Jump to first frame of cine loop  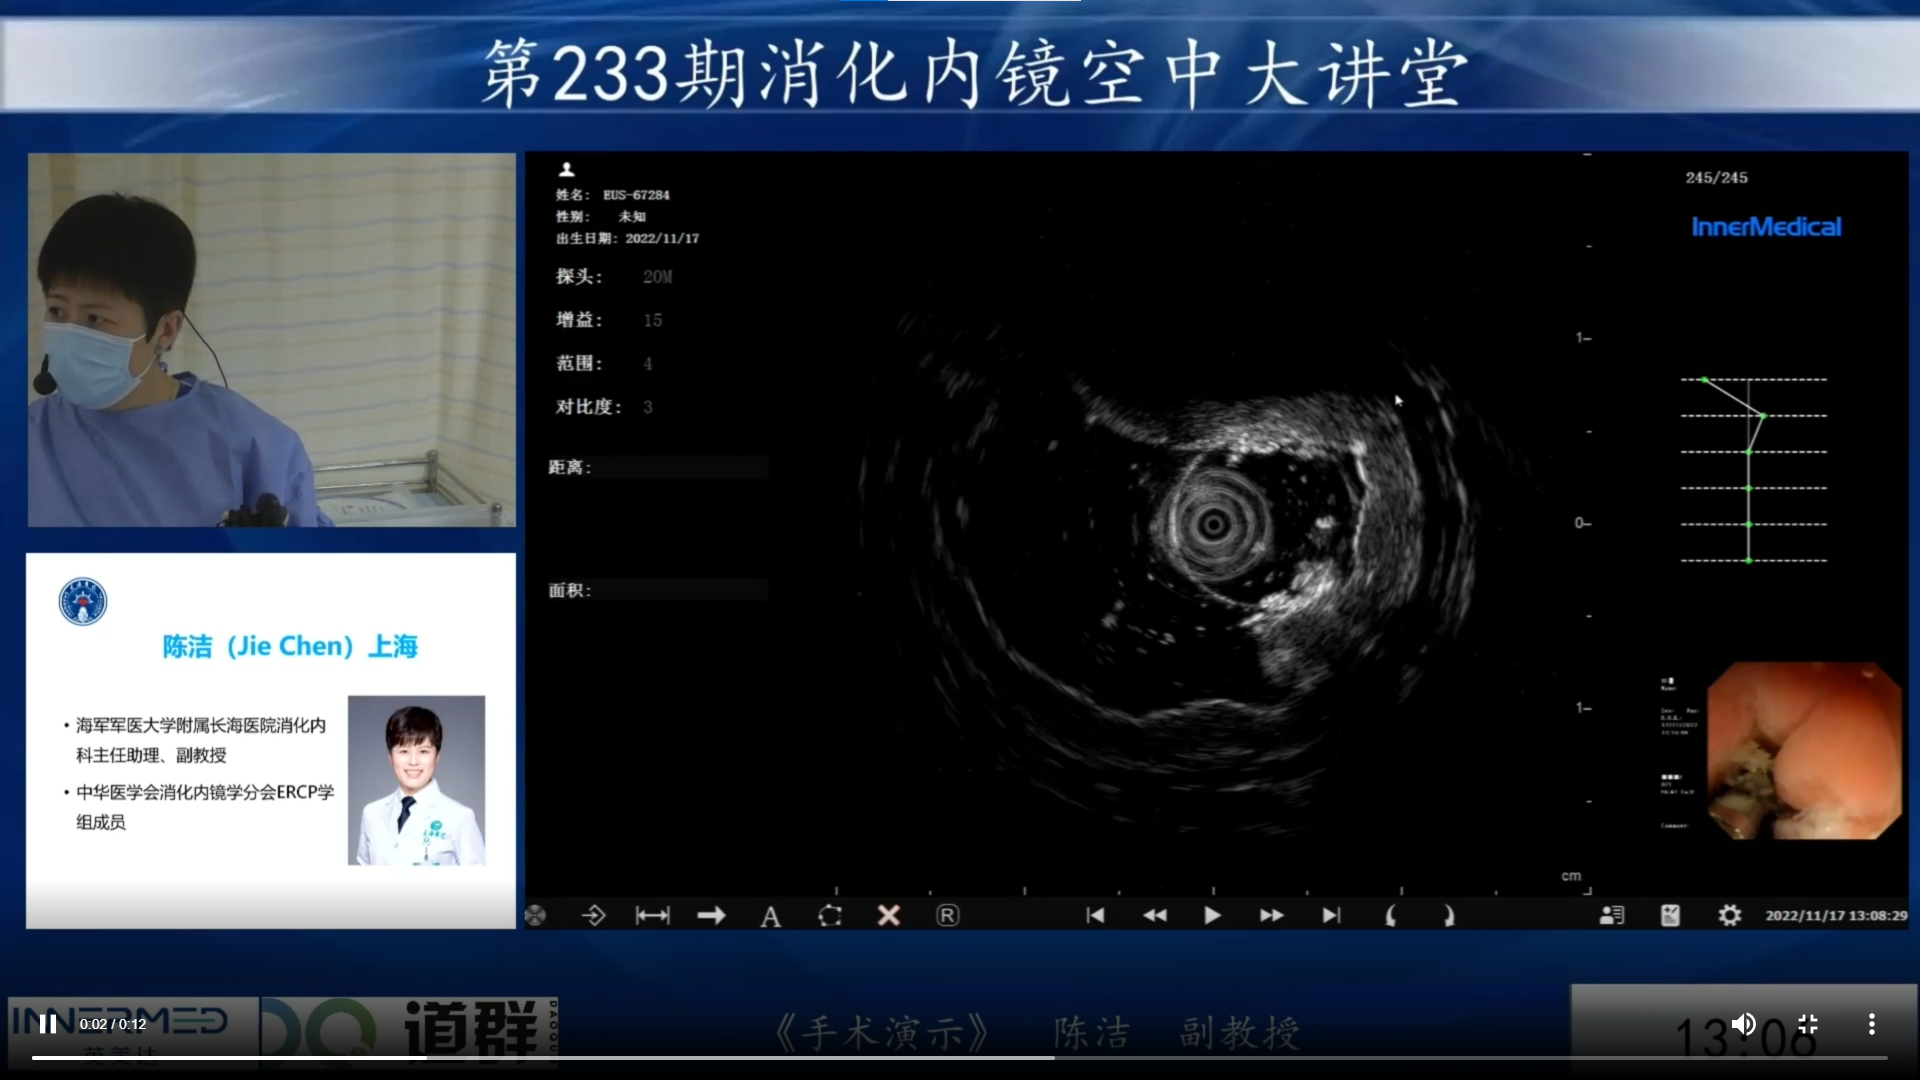tap(1095, 915)
